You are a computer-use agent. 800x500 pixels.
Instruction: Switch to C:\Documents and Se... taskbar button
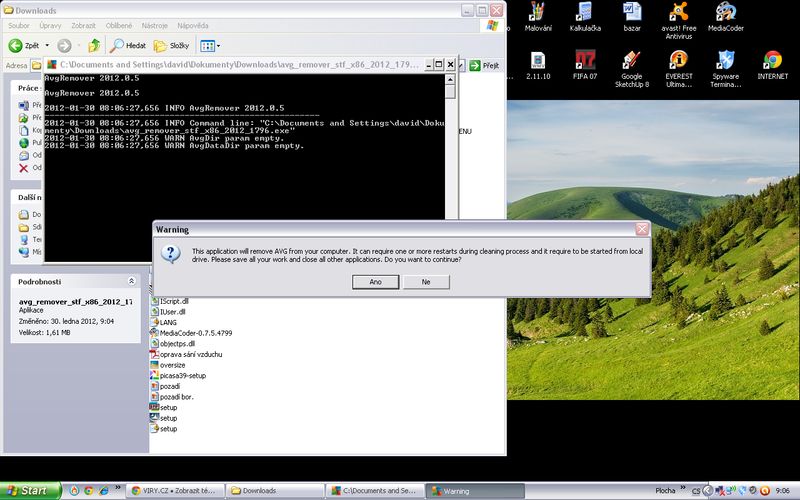pyautogui.click(x=375, y=491)
